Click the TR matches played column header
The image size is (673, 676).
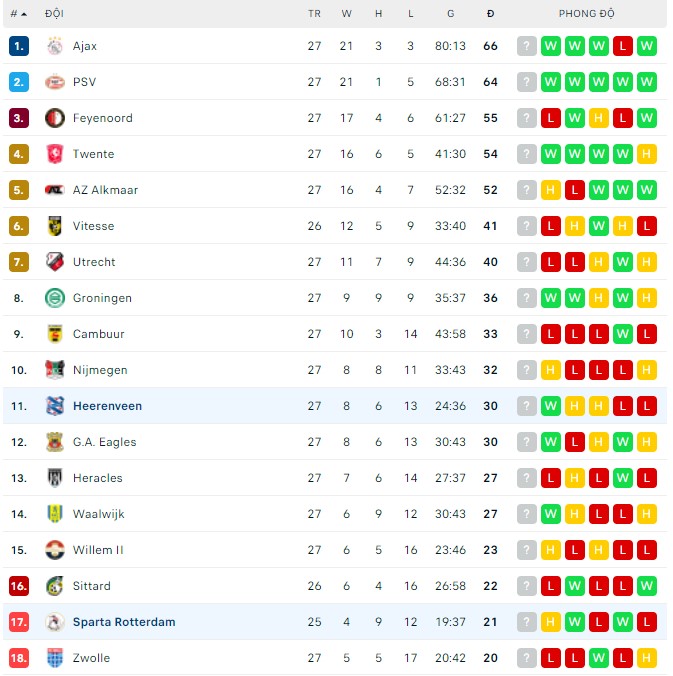coord(314,14)
